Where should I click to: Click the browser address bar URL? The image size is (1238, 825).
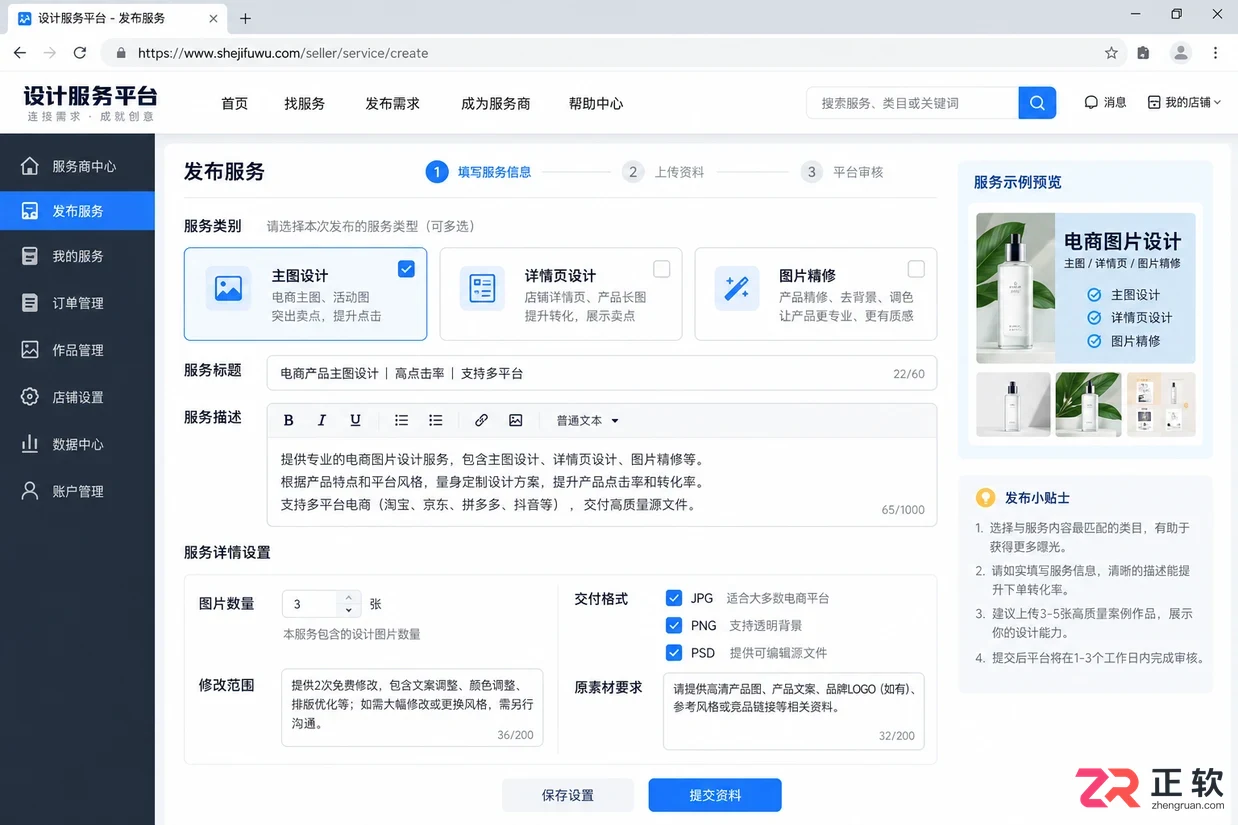283,53
